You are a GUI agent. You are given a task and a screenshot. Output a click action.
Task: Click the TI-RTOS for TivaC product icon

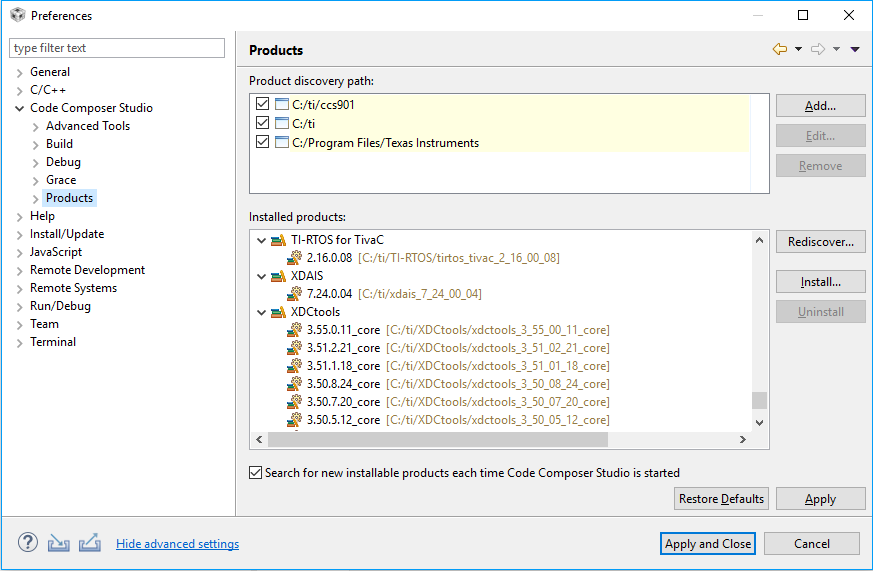(278, 240)
